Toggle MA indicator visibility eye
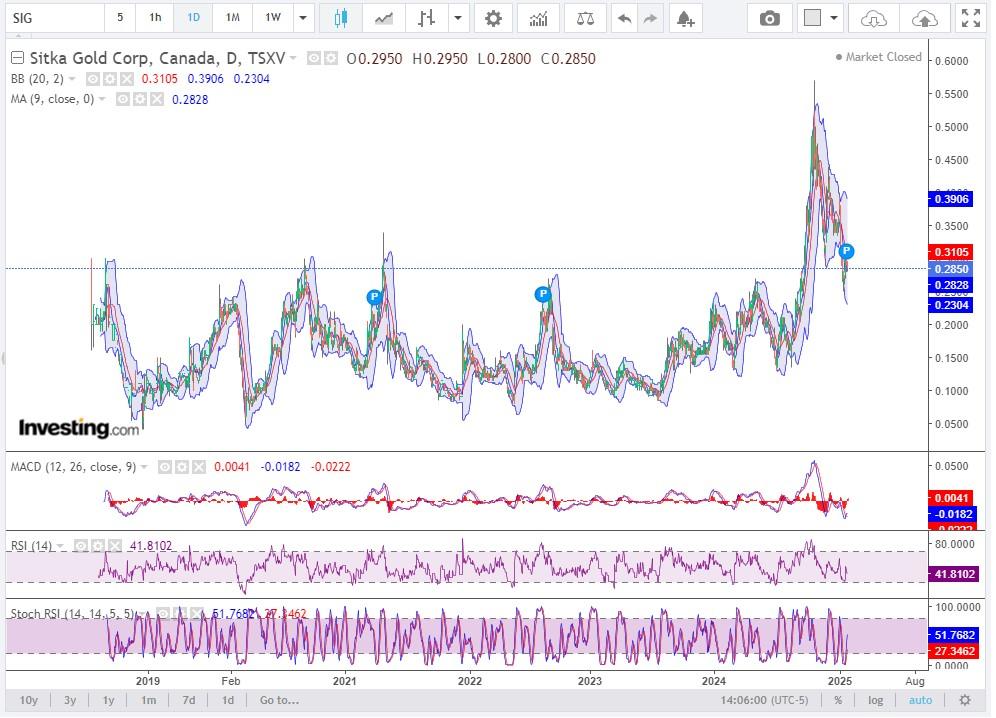996x718 pixels. [123, 100]
